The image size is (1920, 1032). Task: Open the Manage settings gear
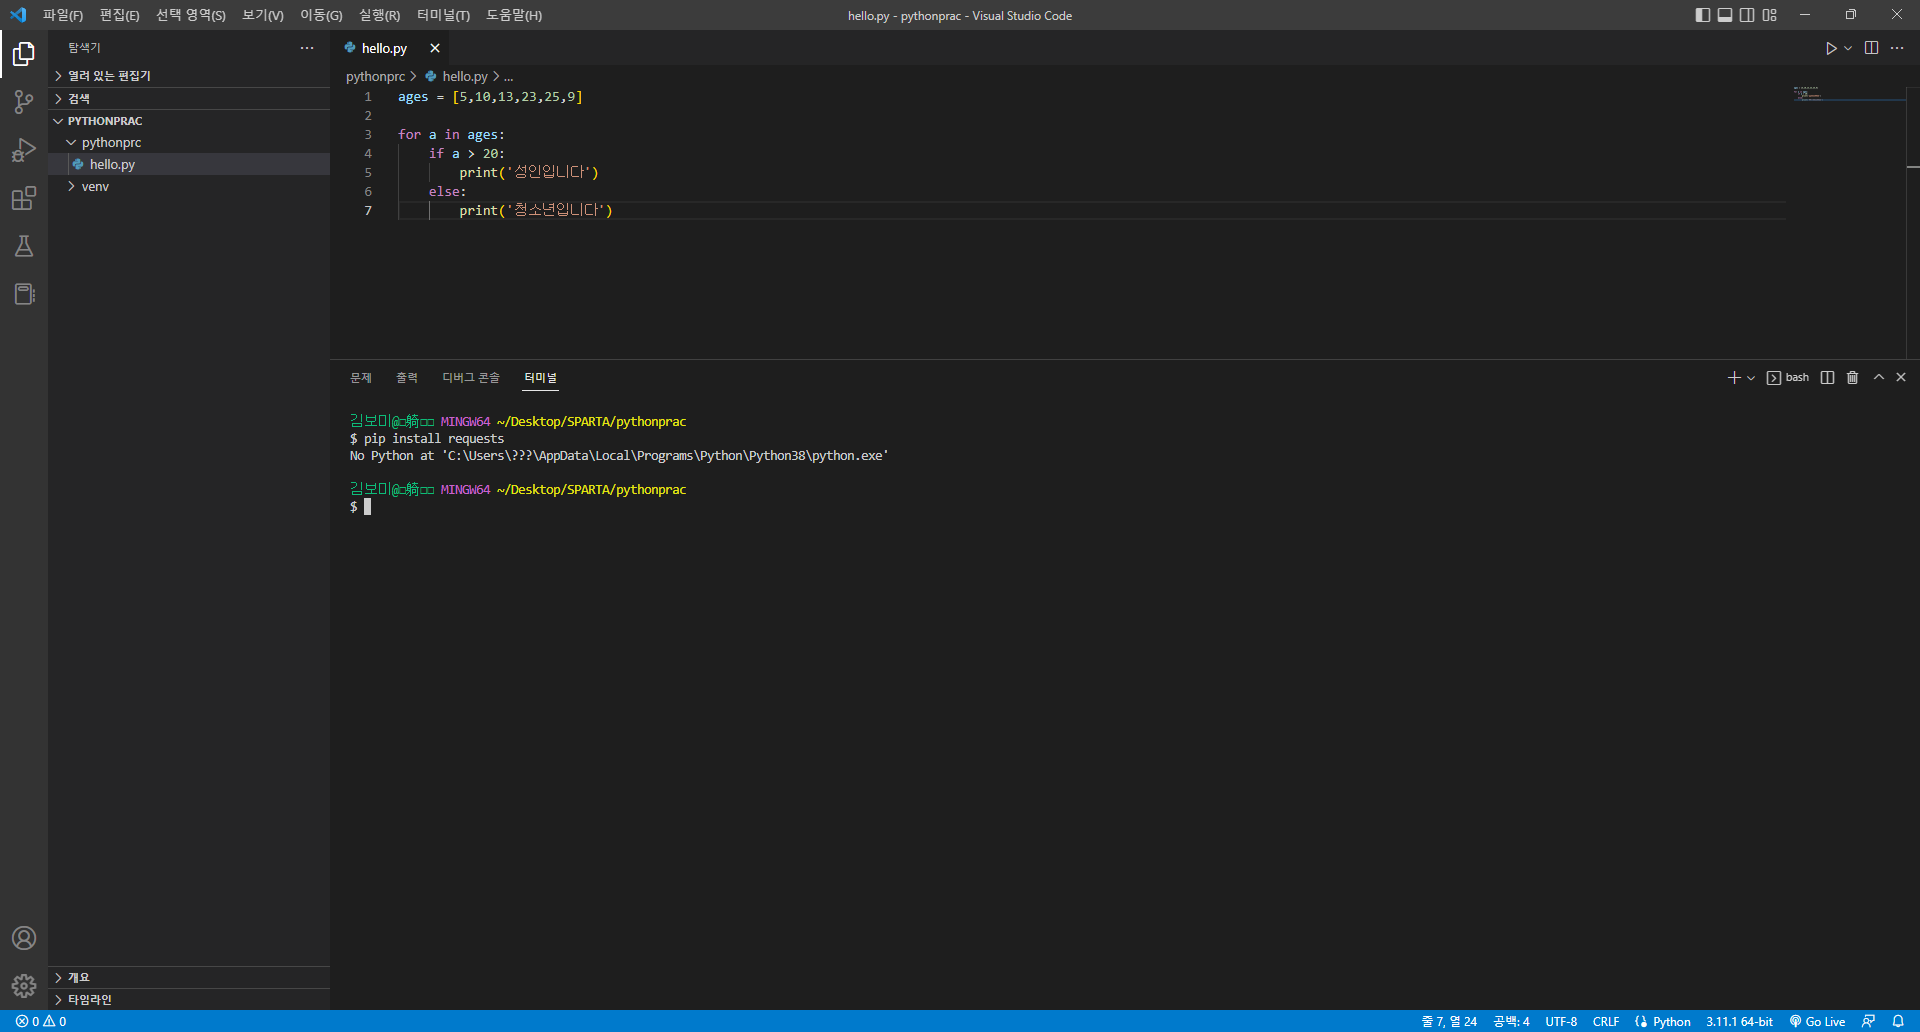[24, 986]
